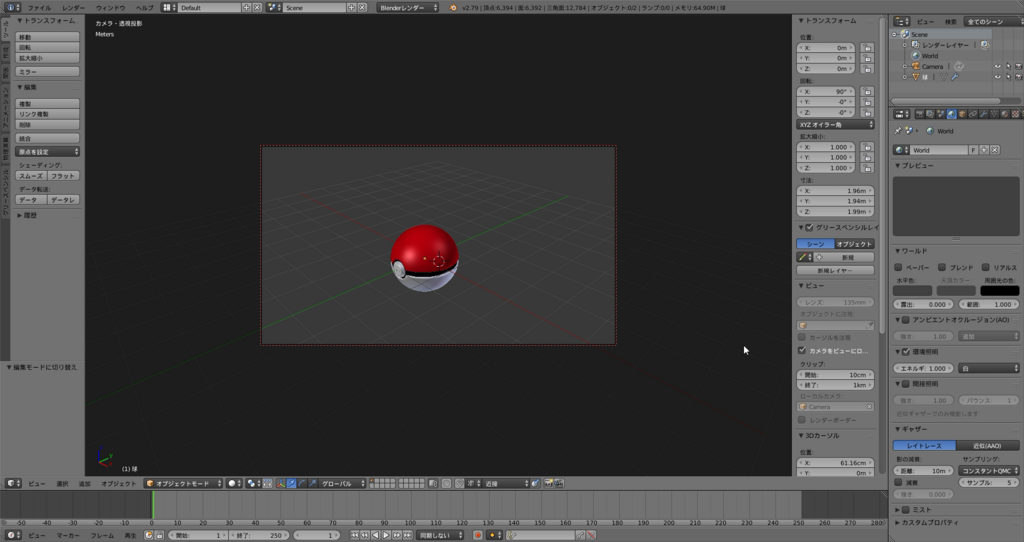Click the ミラー button
The image size is (1024, 542).
coord(47,72)
